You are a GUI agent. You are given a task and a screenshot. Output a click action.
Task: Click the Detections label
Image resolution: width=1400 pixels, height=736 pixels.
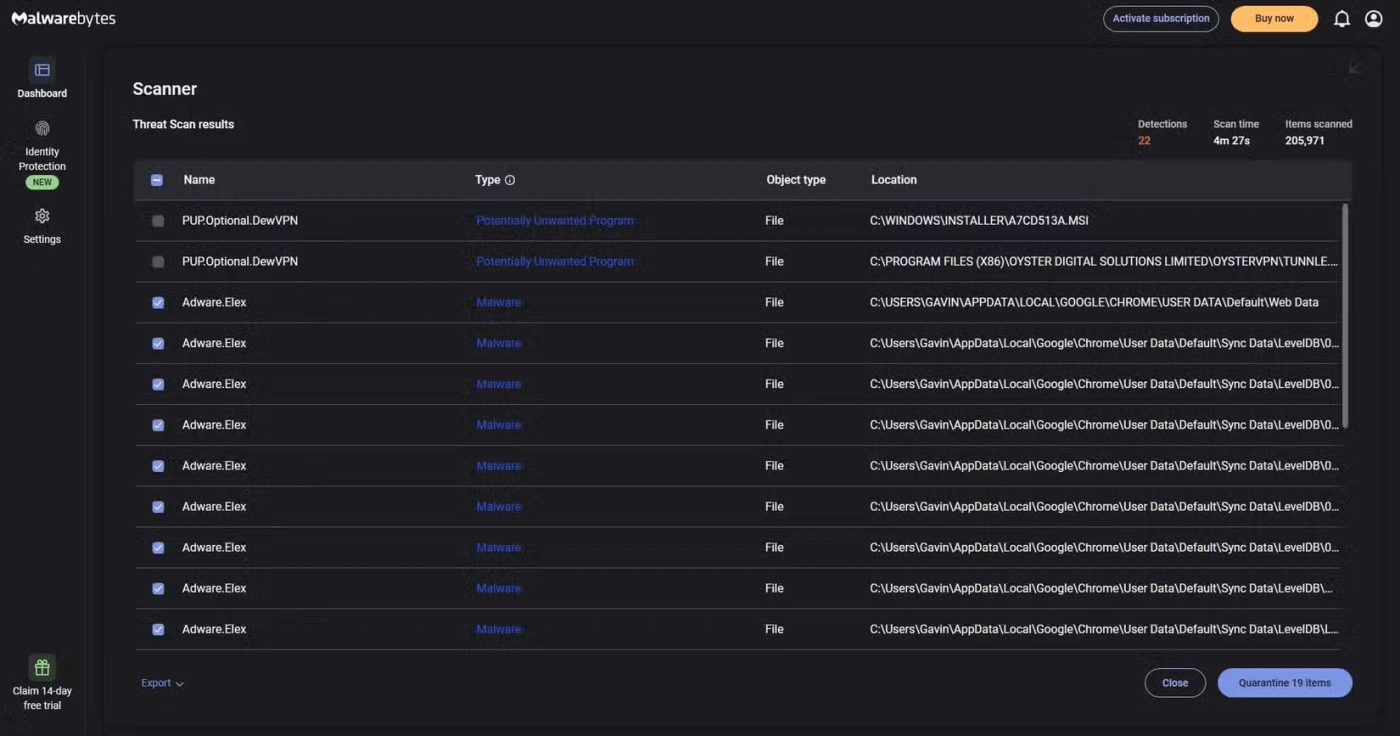tap(1162, 124)
